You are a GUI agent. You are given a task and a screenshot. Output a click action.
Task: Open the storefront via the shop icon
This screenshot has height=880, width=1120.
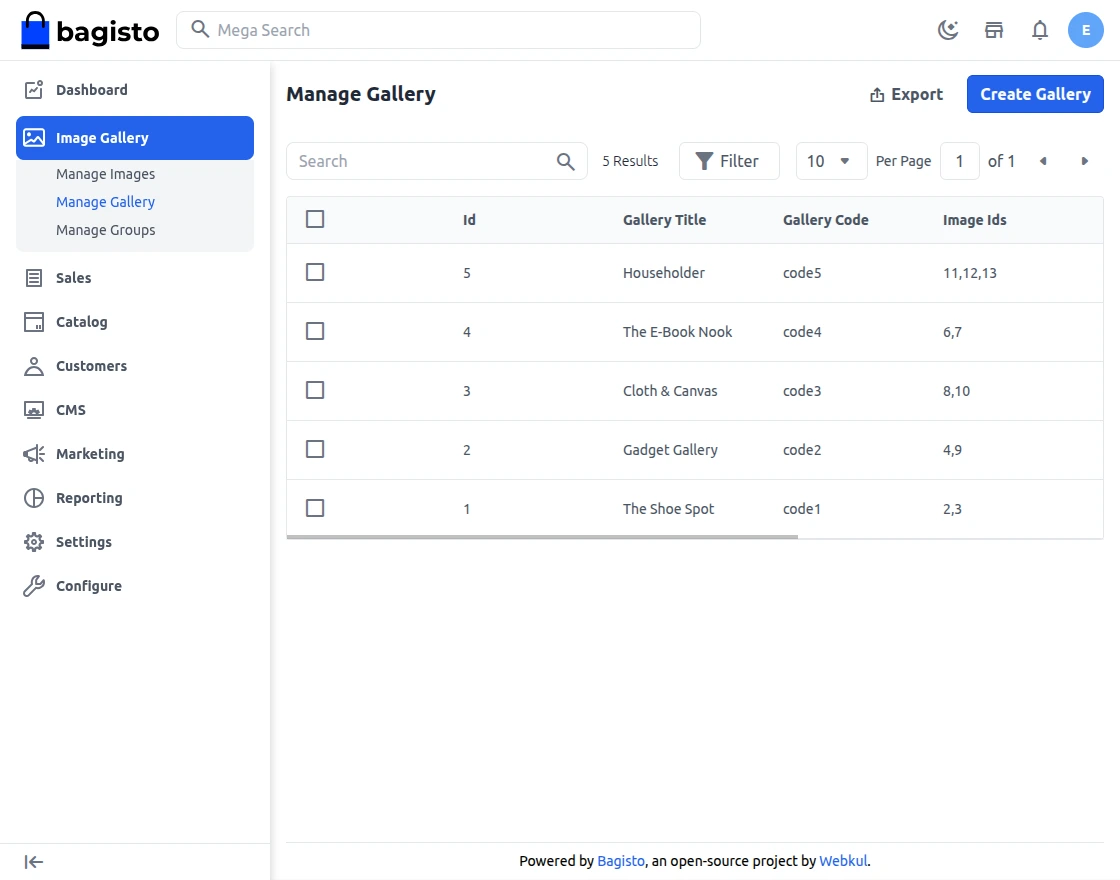(x=994, y=30)
